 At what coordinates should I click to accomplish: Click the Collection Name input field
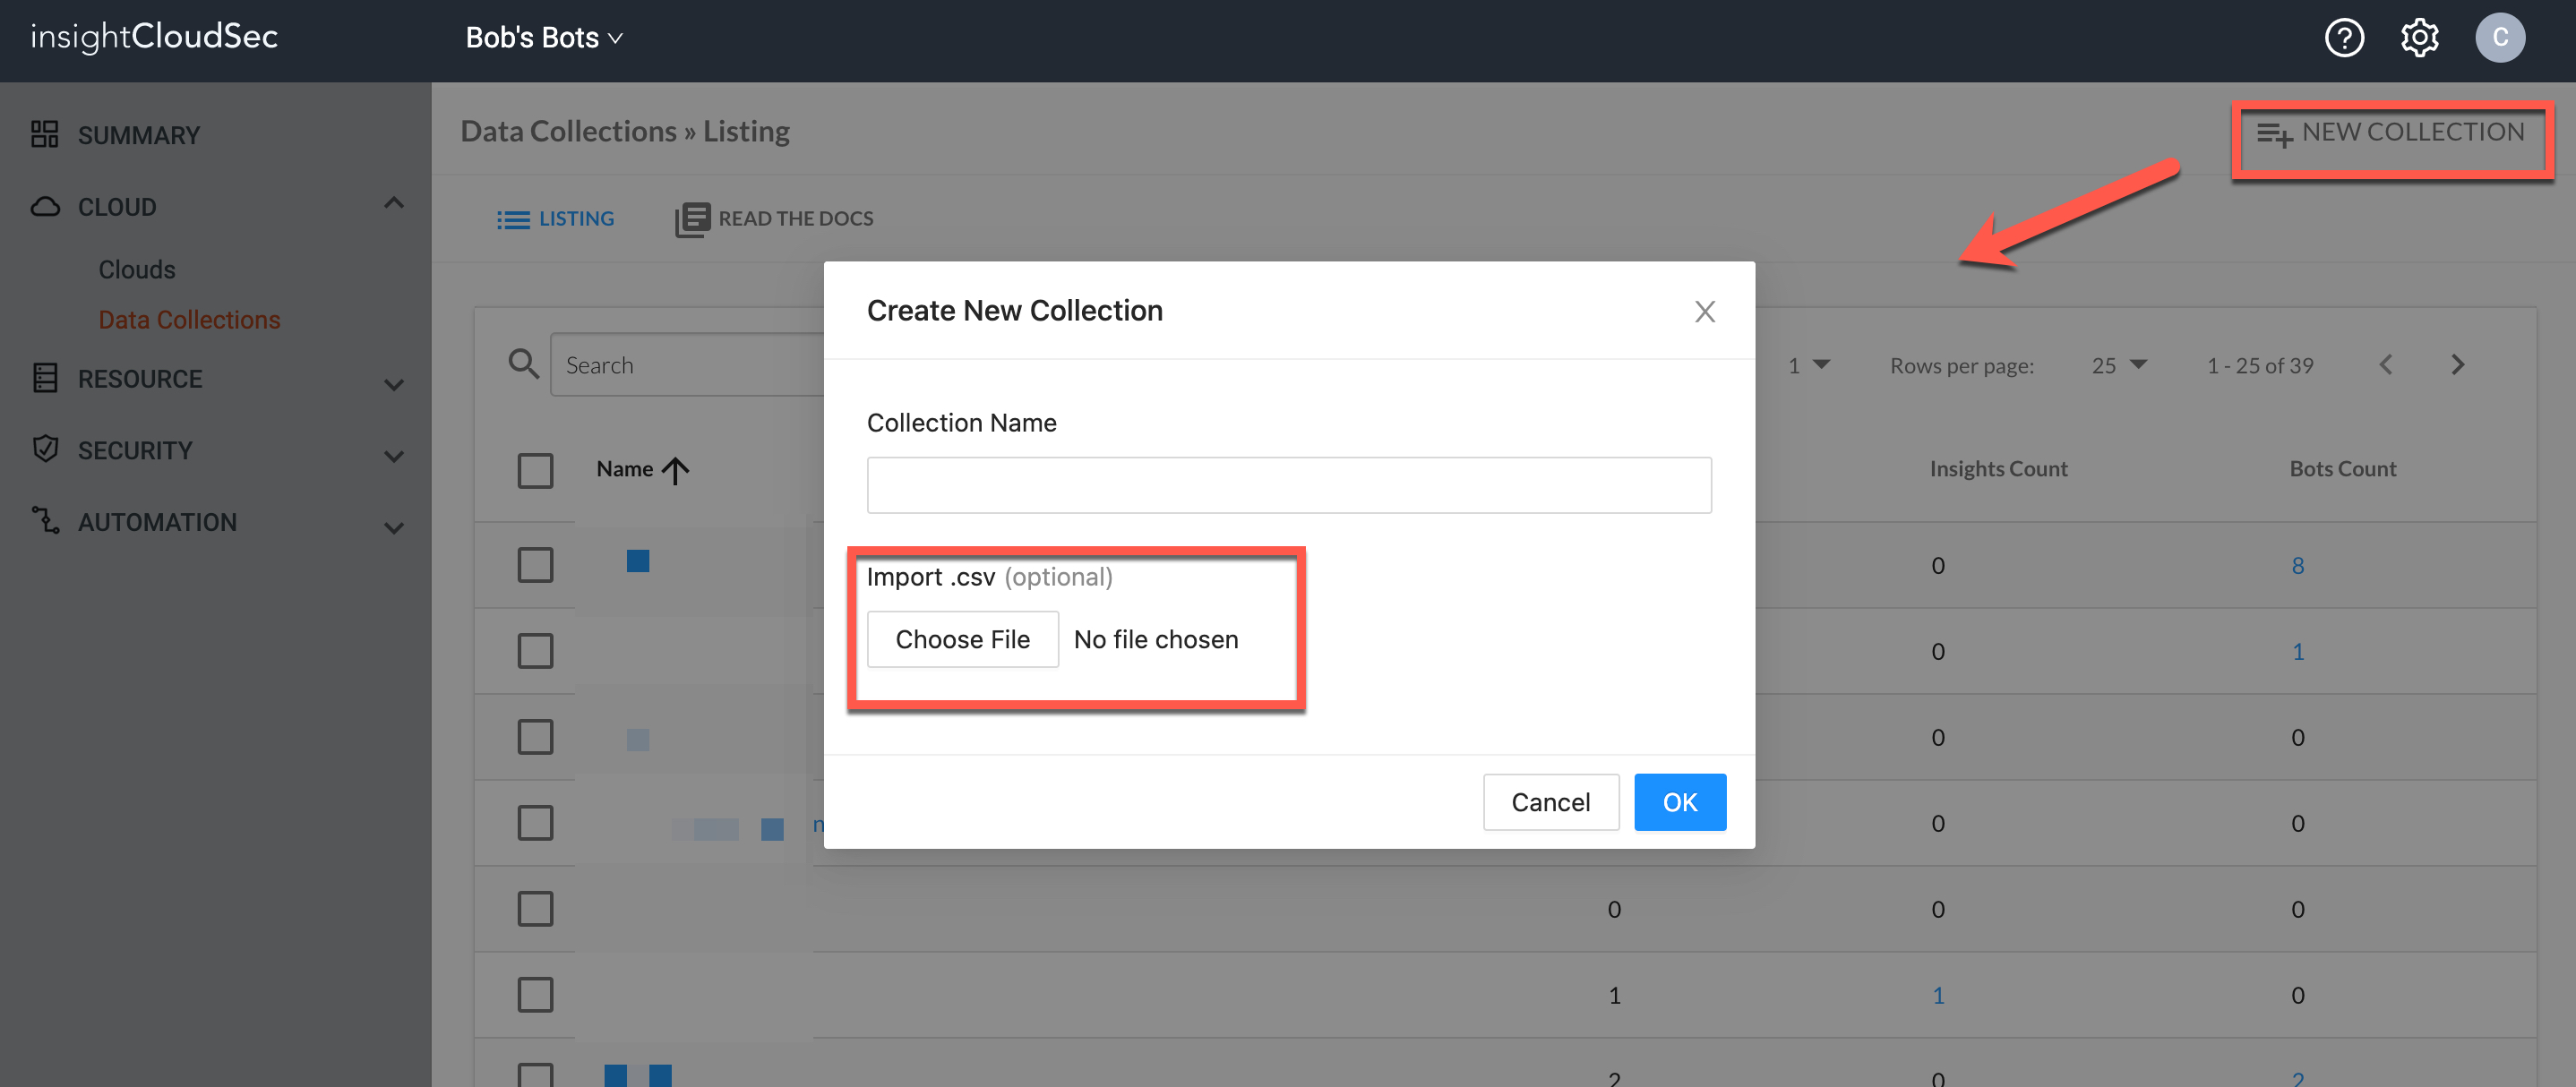click(1288, 485)
